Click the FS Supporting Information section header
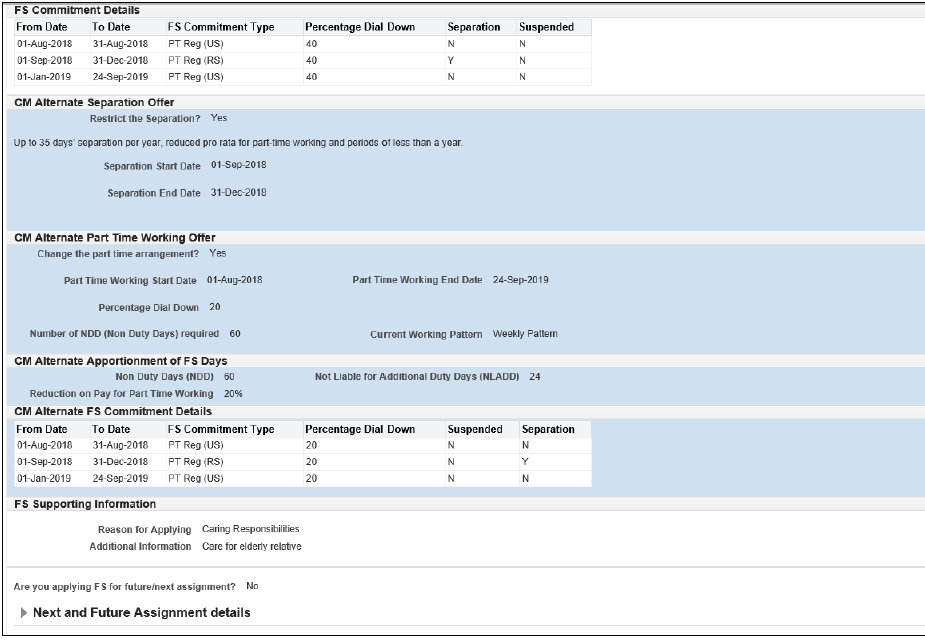 tap(84, 504)
